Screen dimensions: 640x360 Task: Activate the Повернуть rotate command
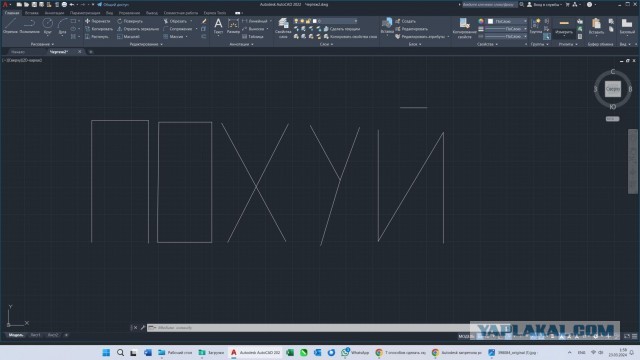click(130, 21)
